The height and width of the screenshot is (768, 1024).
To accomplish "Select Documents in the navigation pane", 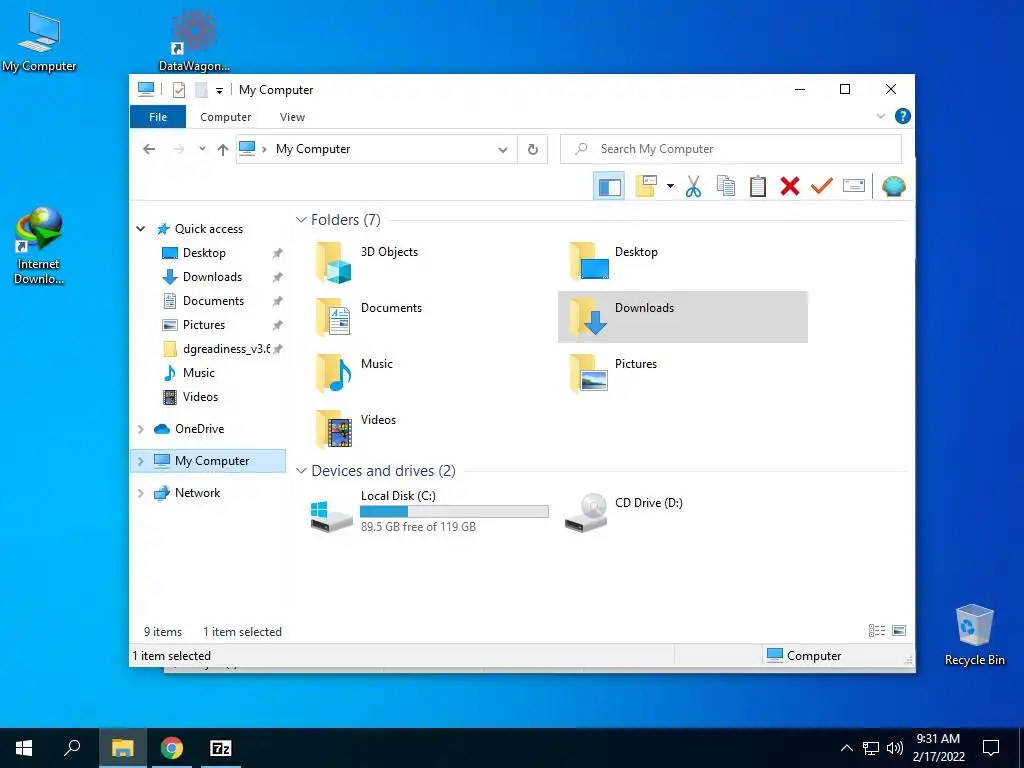I will (213, 301).
